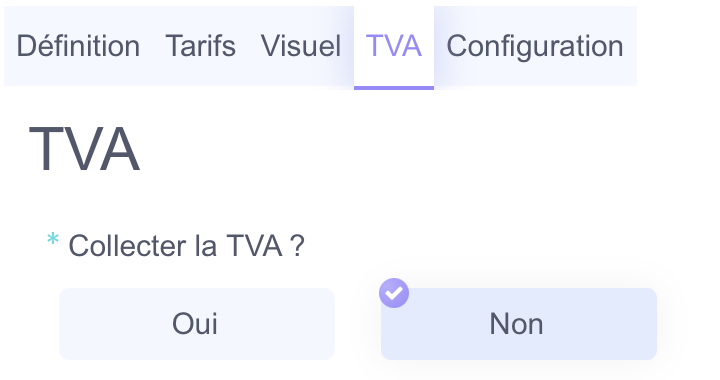This screenshot has width=720, height=380.
Task: Click the blue required asterisk marker
Action: [x=53, y=240]
